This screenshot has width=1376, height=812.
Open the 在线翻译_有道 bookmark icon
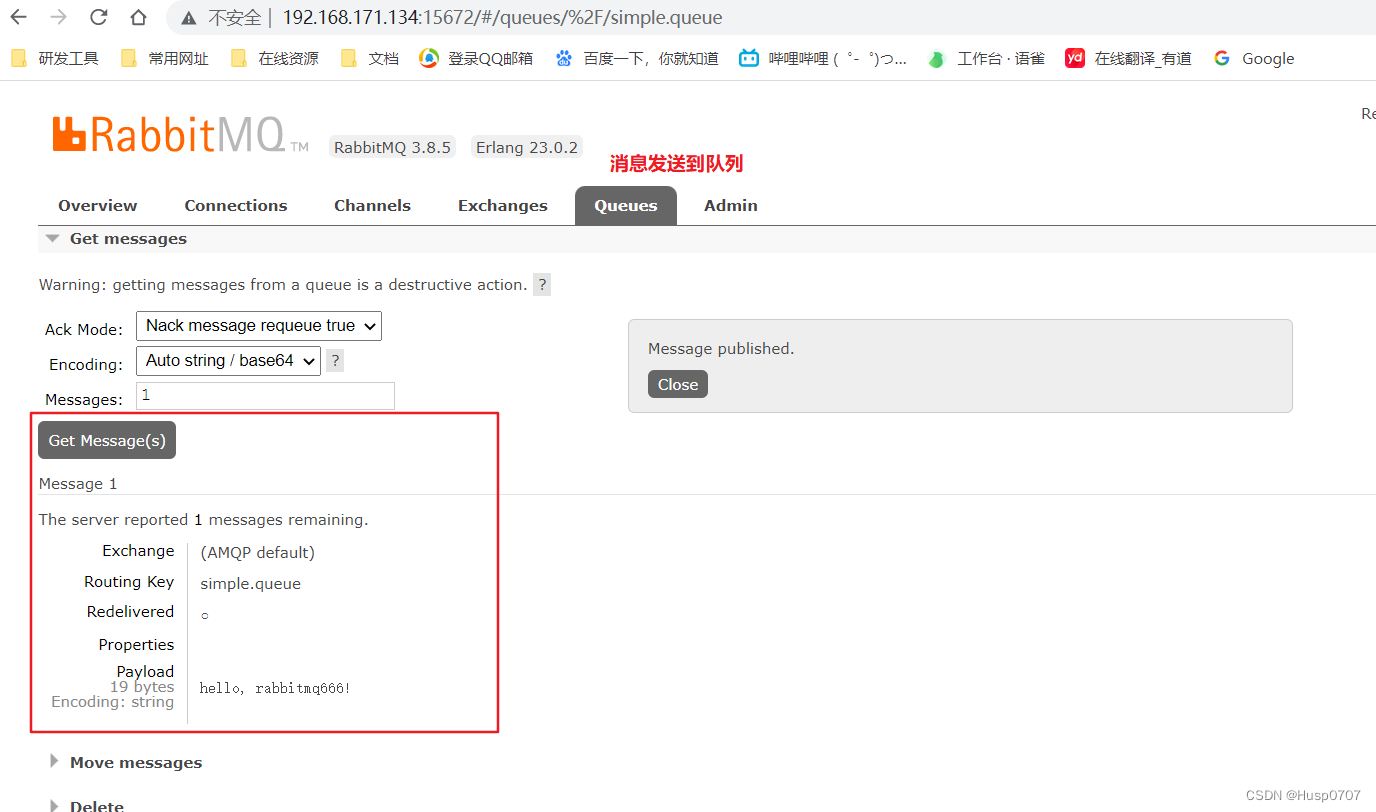[x=1074, y=58]
